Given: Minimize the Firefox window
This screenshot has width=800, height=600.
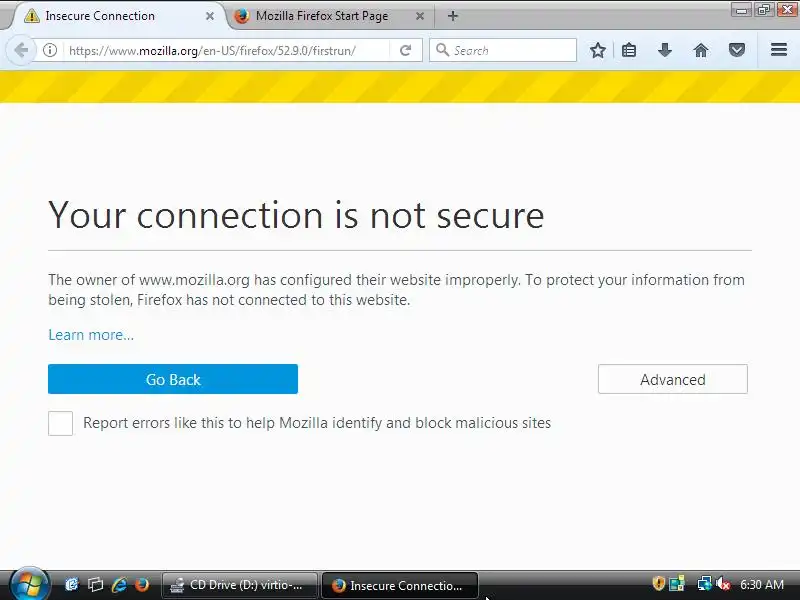Looking at the screenshot, I should coord(742,10).
